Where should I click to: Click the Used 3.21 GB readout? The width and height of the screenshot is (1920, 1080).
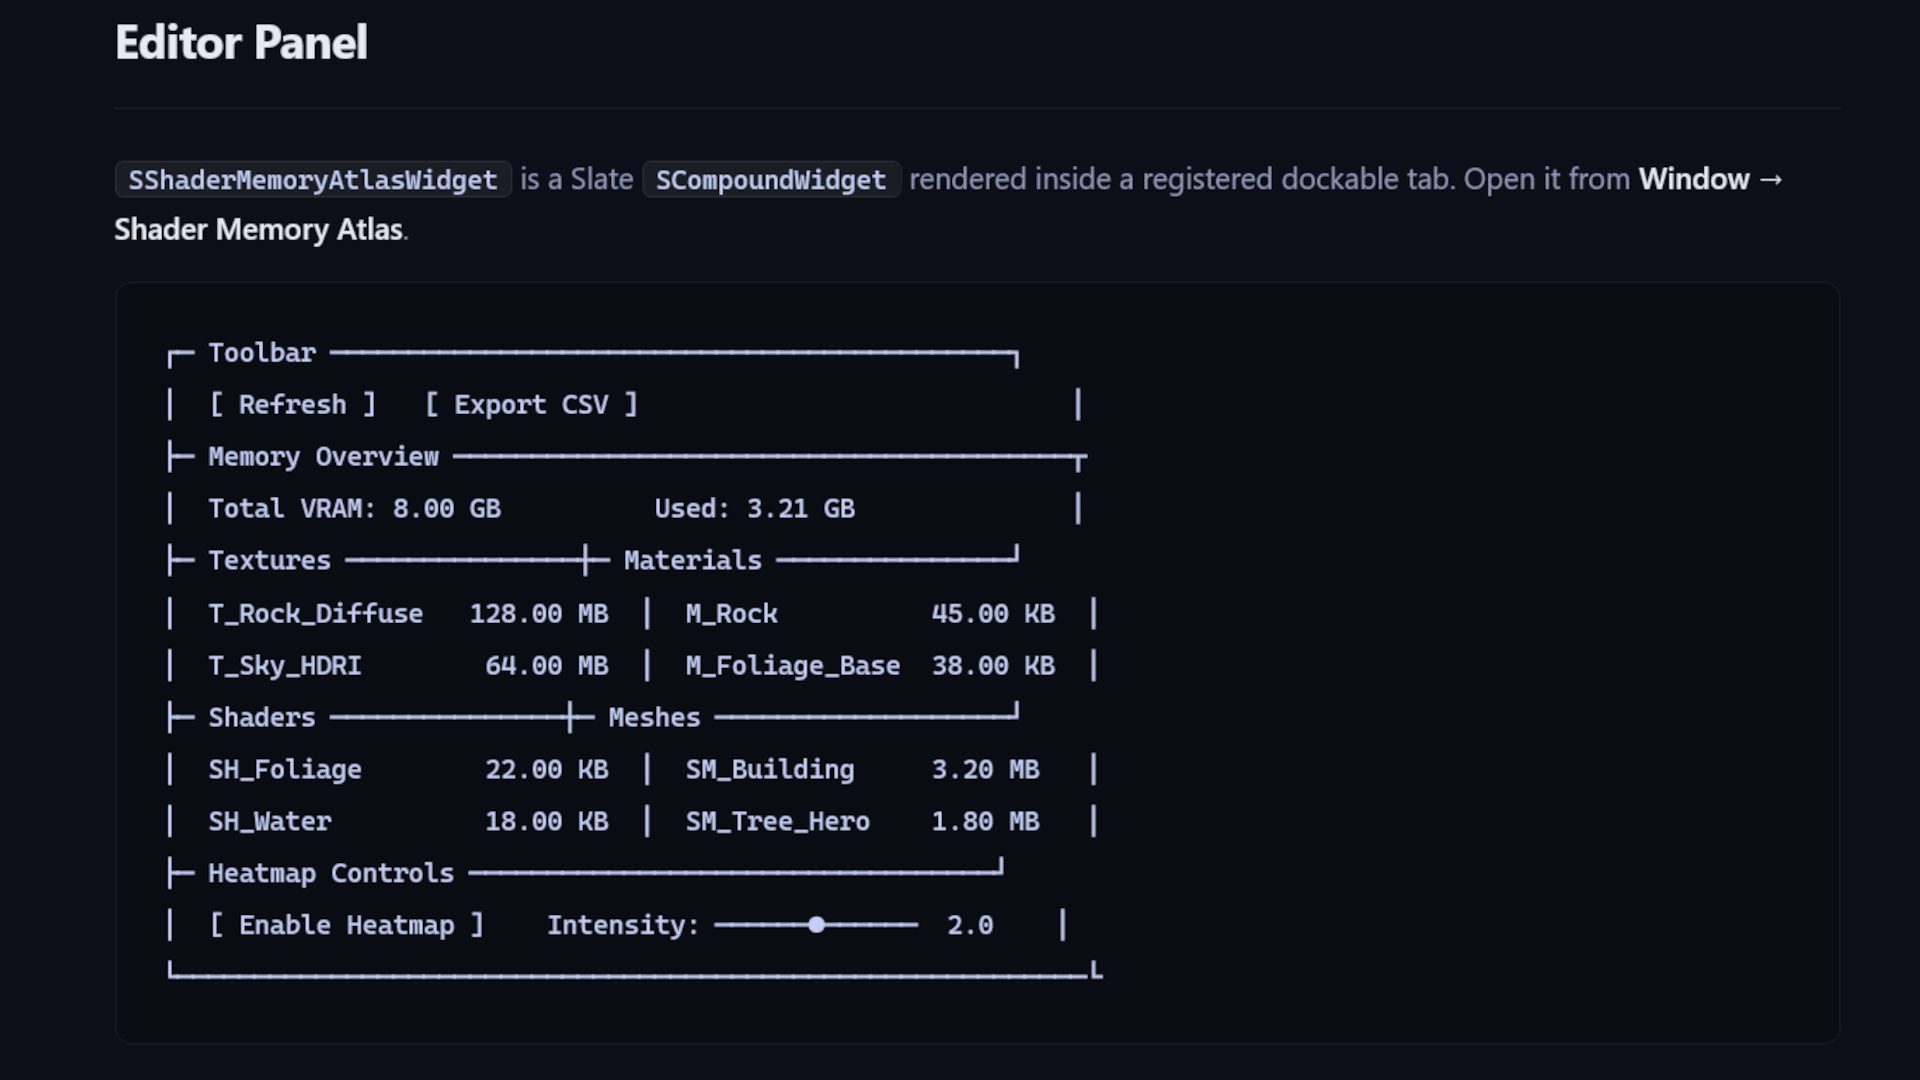pyautogui.click(x=755, y=509)
